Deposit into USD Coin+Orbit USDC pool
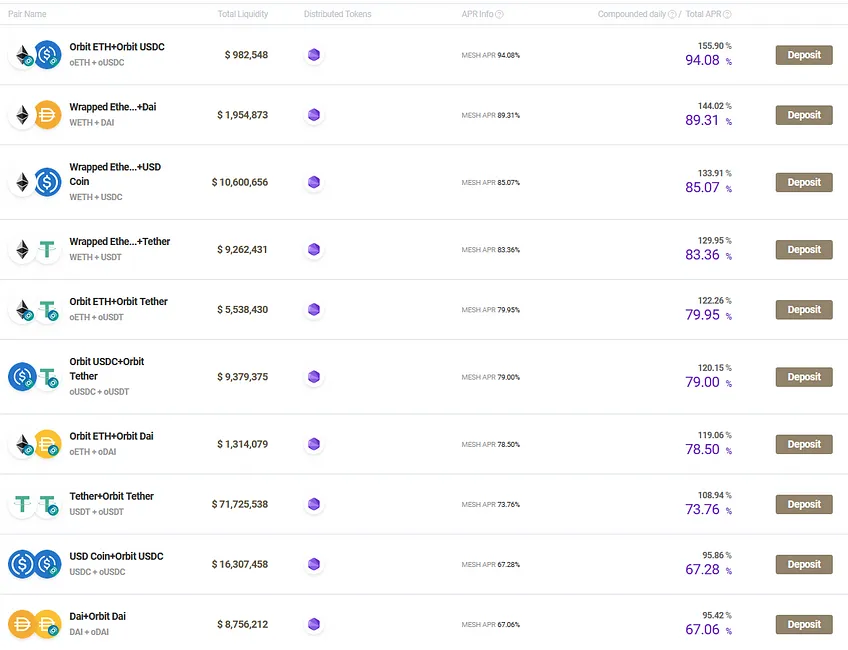The width and height of the screenshot is (848, 650). (x=804, y=564)
